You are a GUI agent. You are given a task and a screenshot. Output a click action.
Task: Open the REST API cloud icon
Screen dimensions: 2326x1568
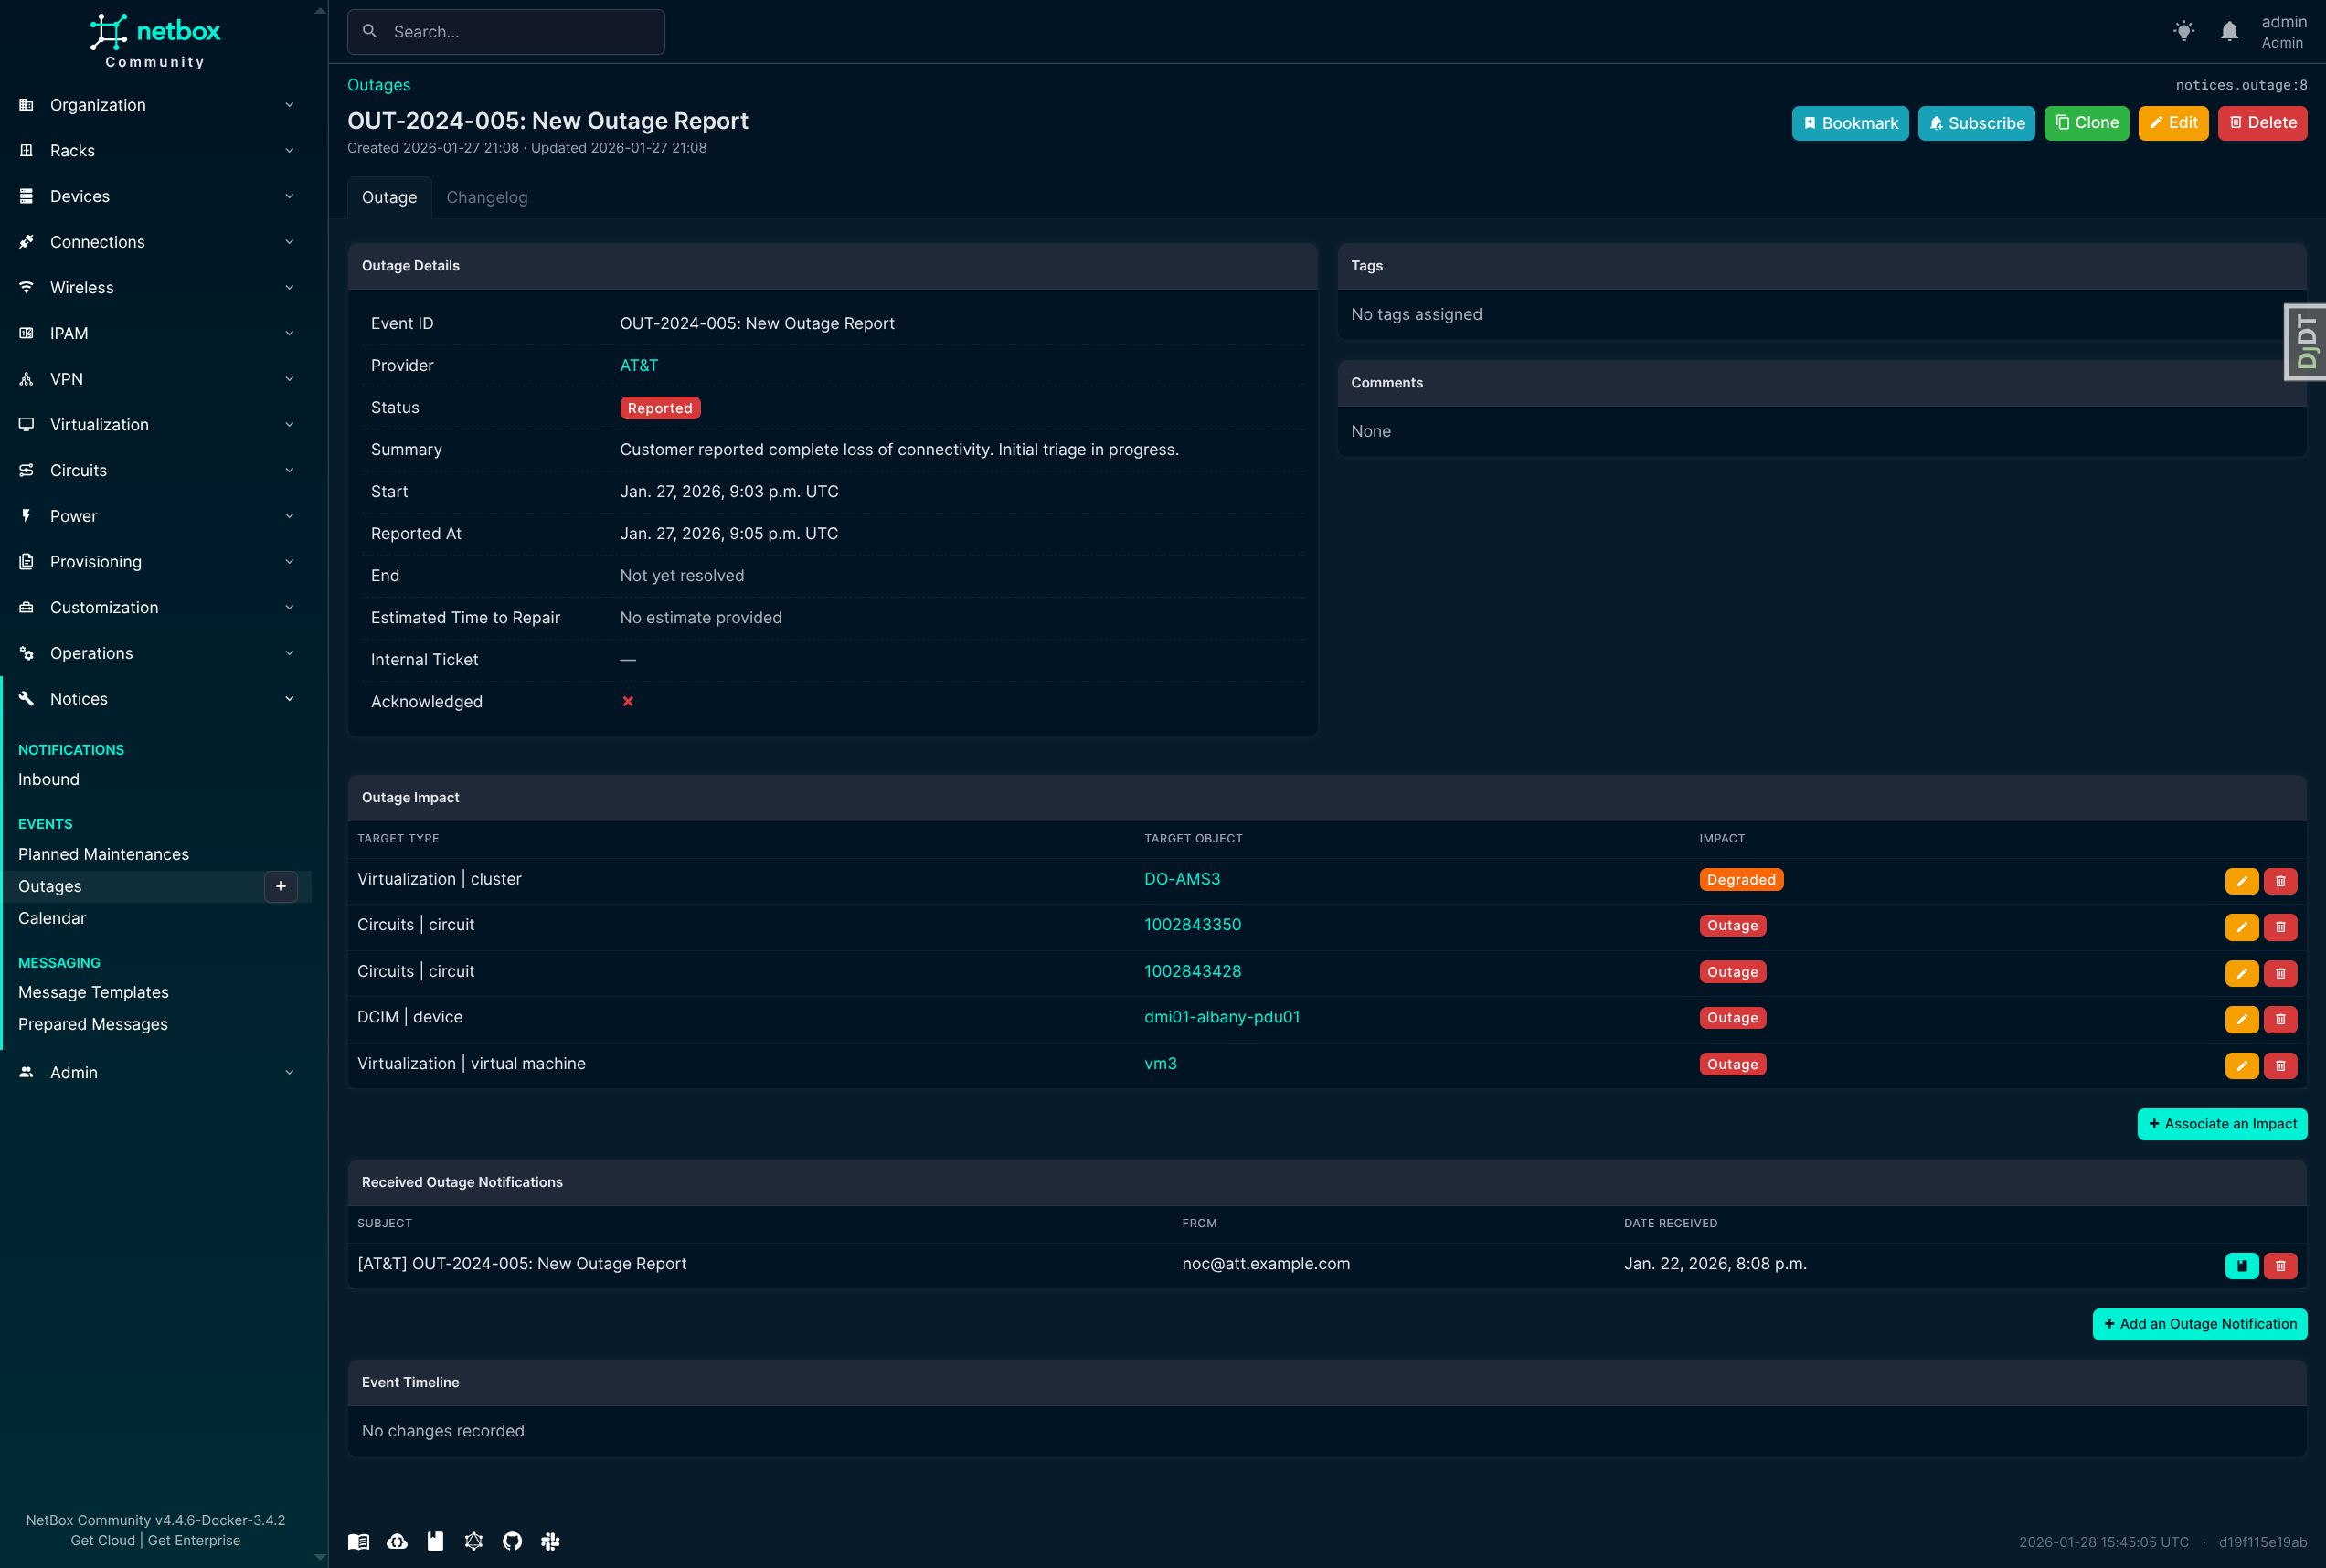397,1541
